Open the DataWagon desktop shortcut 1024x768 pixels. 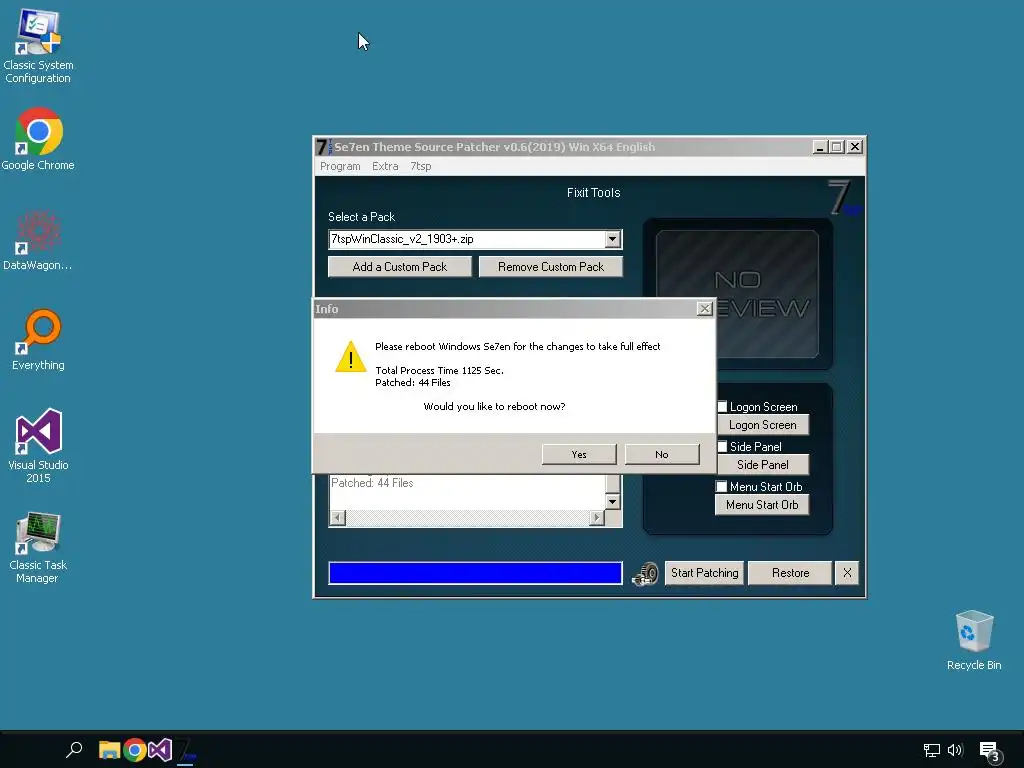(x=38, y=240)
